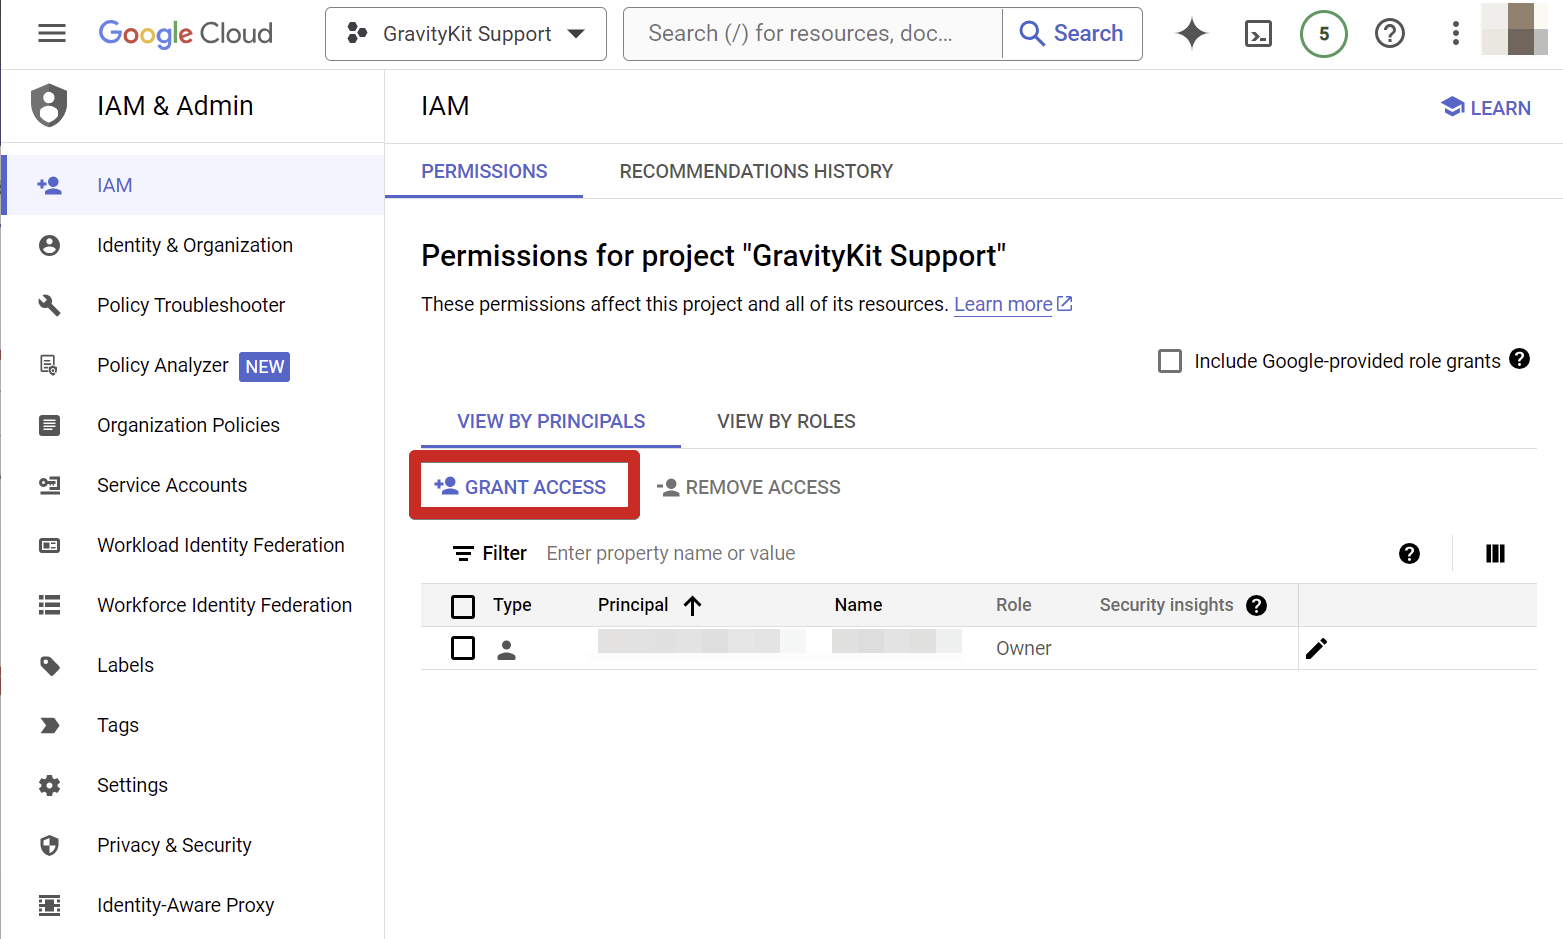
Task: Click the Identity & Organization person icon
Action: [x=49, y=245]
